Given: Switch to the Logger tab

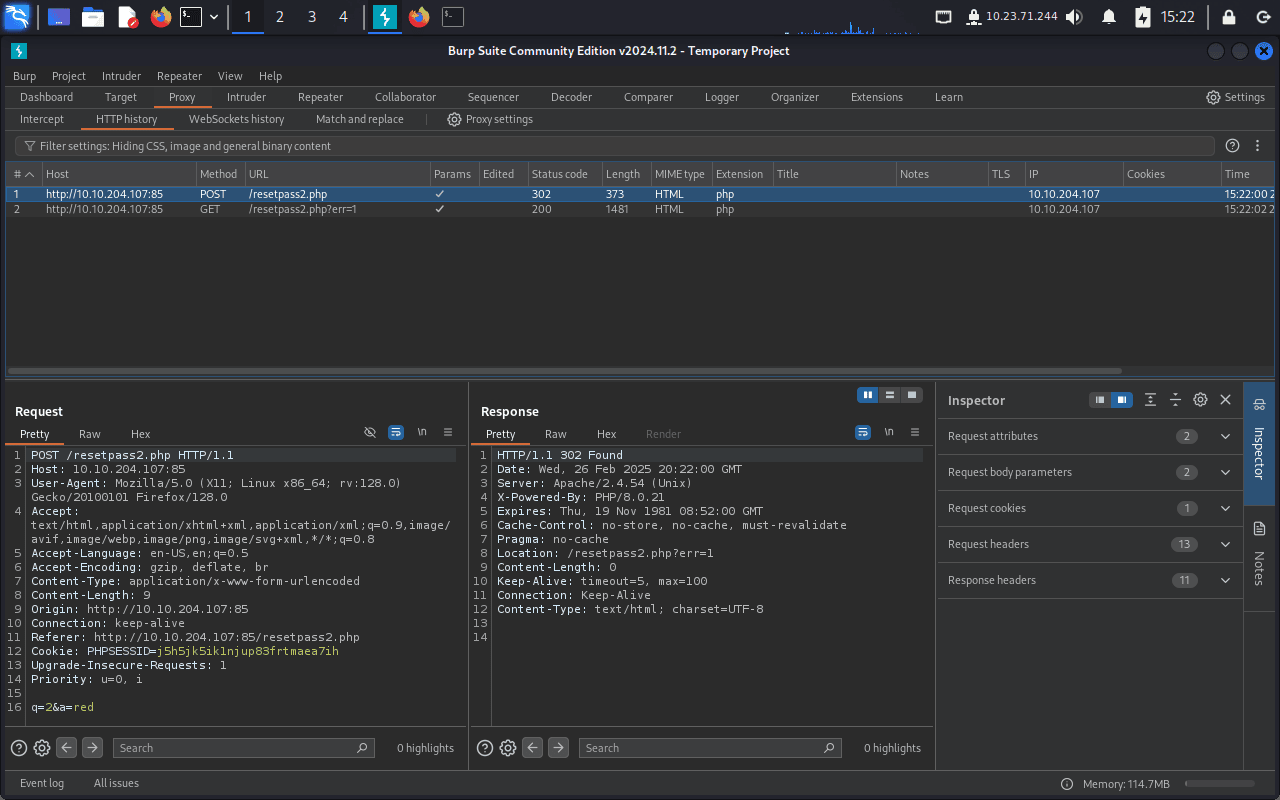Looking at the screenshot, I should 722,97.
